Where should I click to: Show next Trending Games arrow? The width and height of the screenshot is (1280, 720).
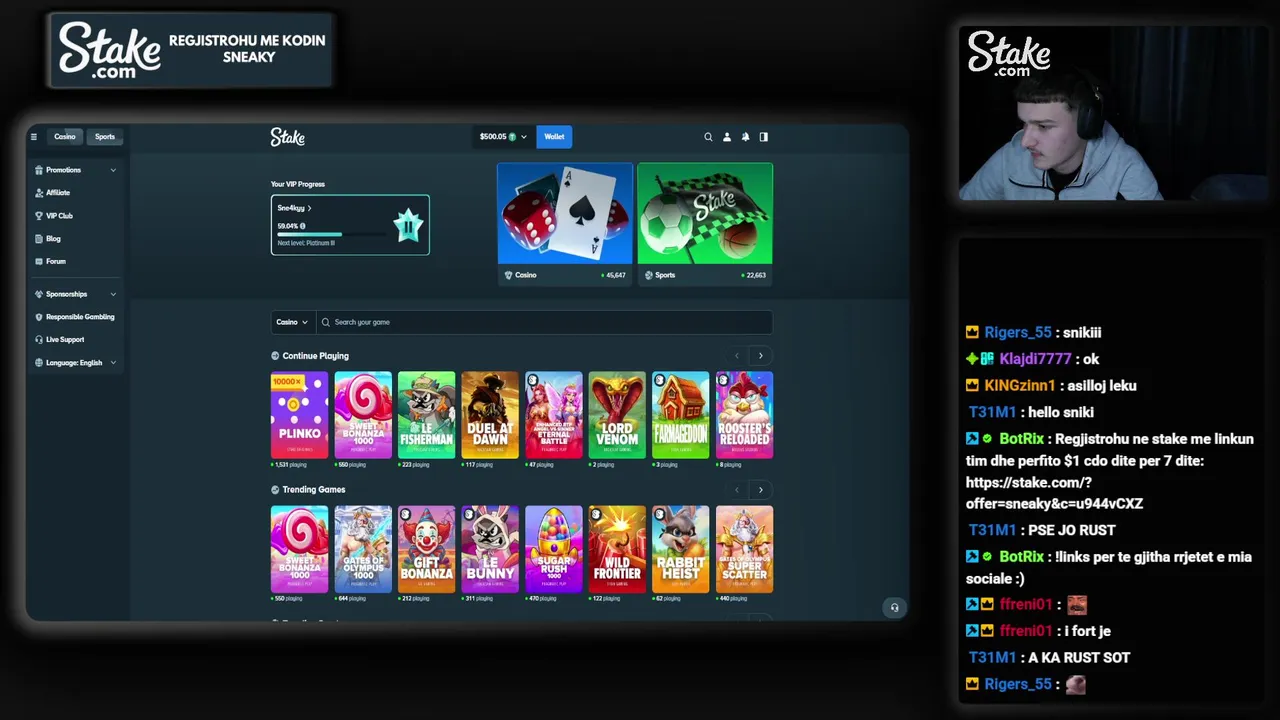click(760, 490)
